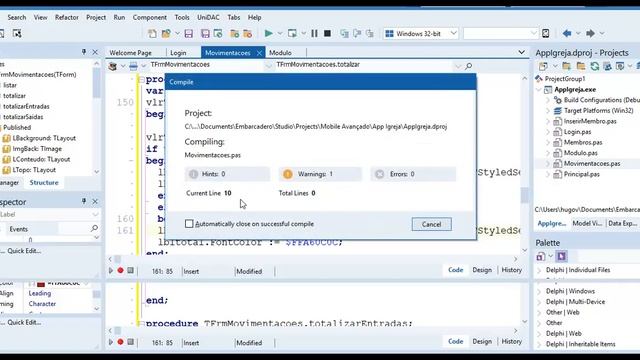Expand Build Configurations in Projects tree
640x360 pixels.
(x=548, y=100)
